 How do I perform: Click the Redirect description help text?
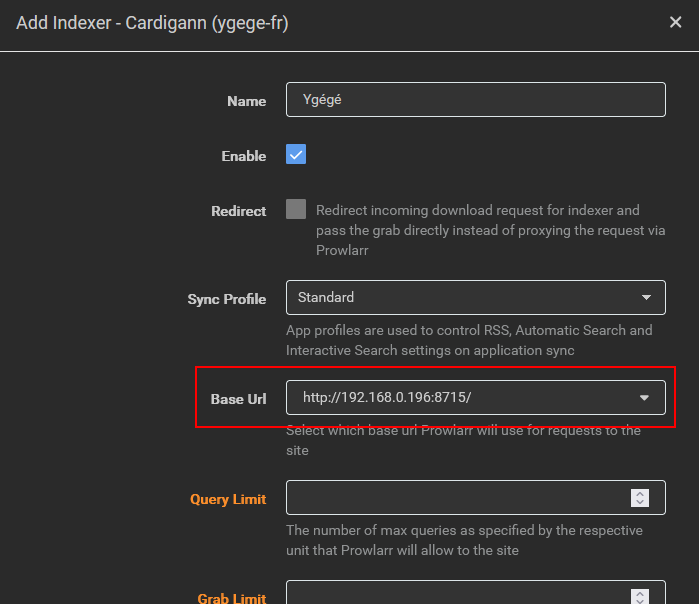477,230
